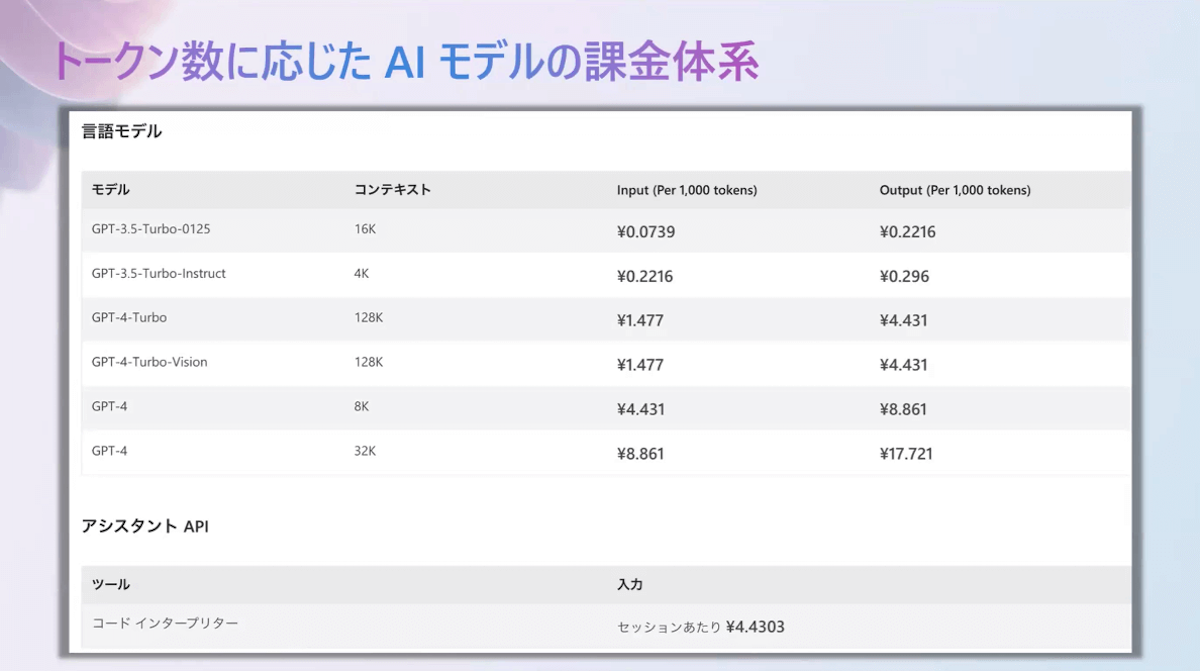The width and height of the screenshot is (1200, 671).
Task: Select GPT-4-Turbo output price ¥4.431
Action: pyautogui.click(x=904, y=321)
